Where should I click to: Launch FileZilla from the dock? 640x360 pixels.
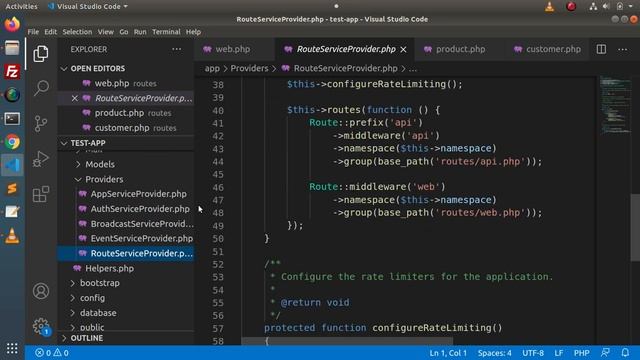(12, 72)
